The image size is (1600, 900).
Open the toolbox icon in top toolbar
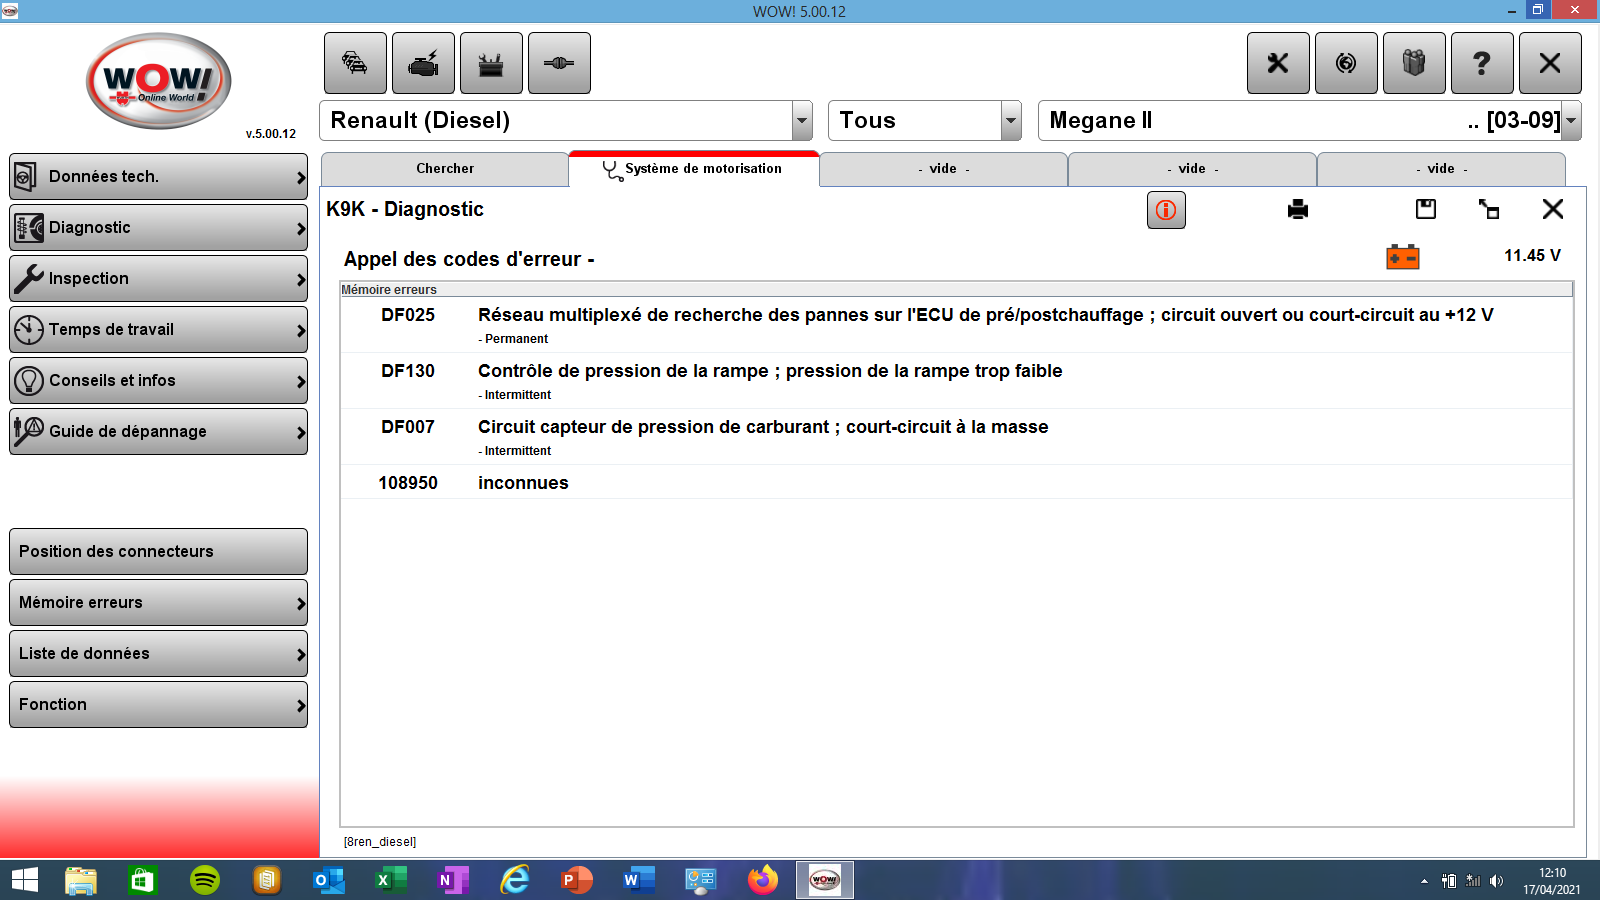[x=491, y=63]
